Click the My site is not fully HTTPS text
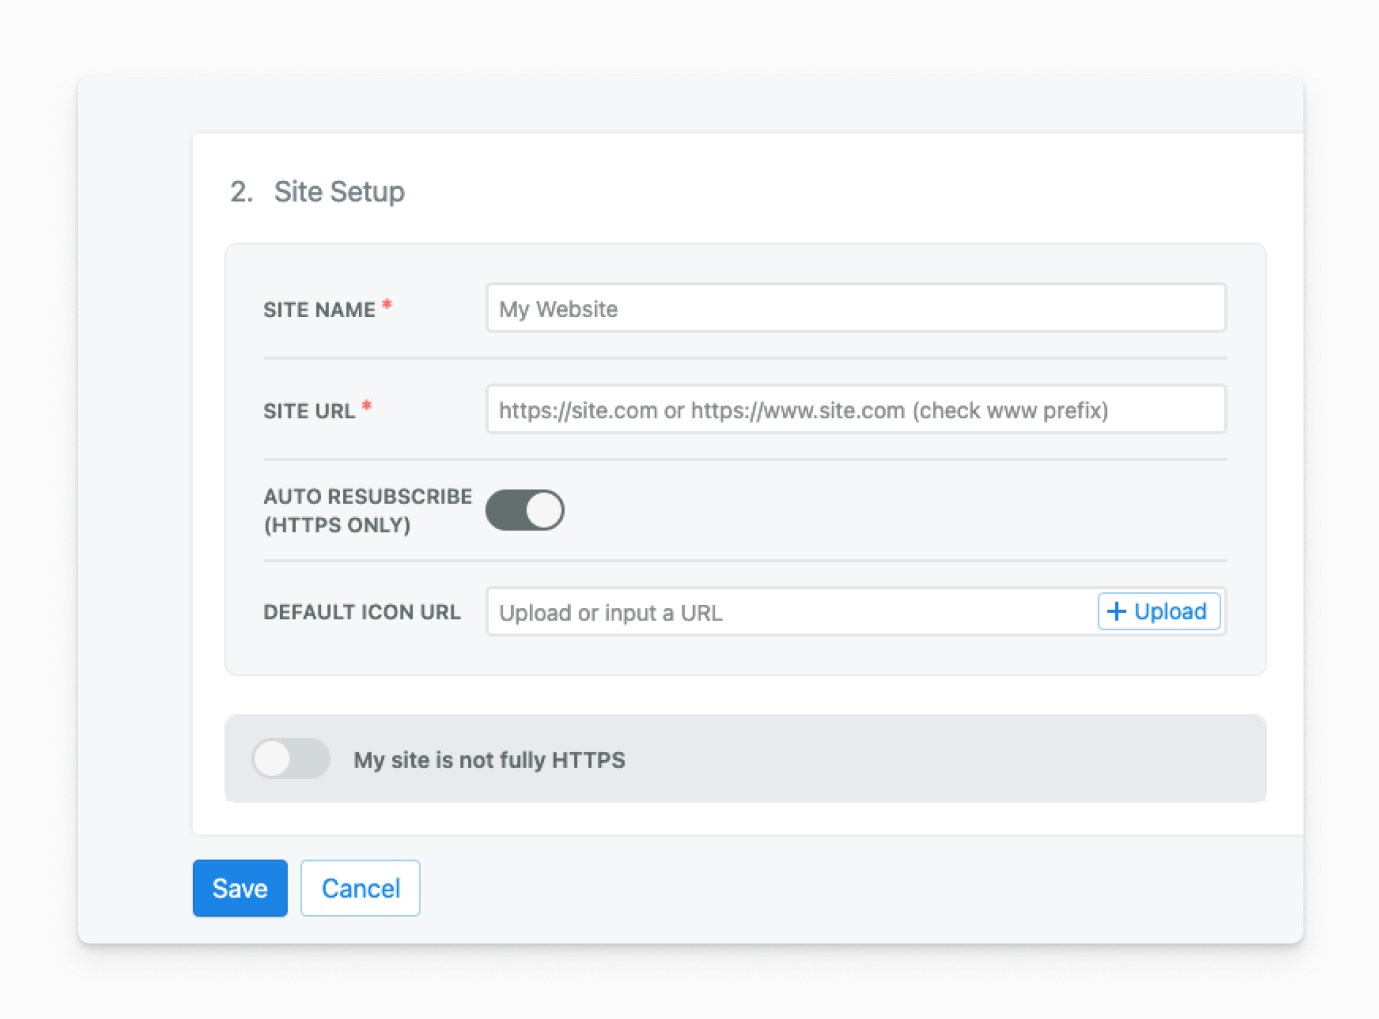 [x=489, y=760]
